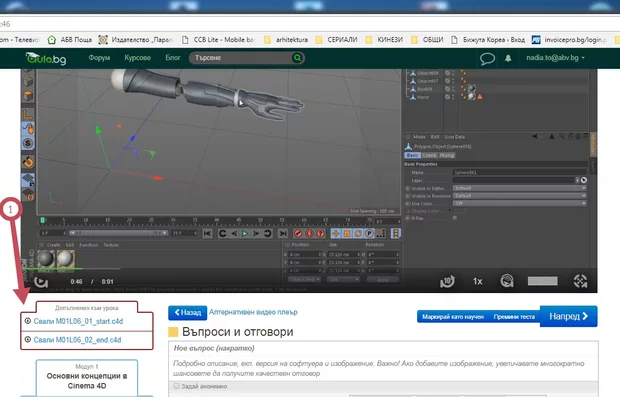Image resolution: width=620 pixels, height=397 pixels.
Task: Click the warning triangle tag on Hand object
Action: pos(480,96)
